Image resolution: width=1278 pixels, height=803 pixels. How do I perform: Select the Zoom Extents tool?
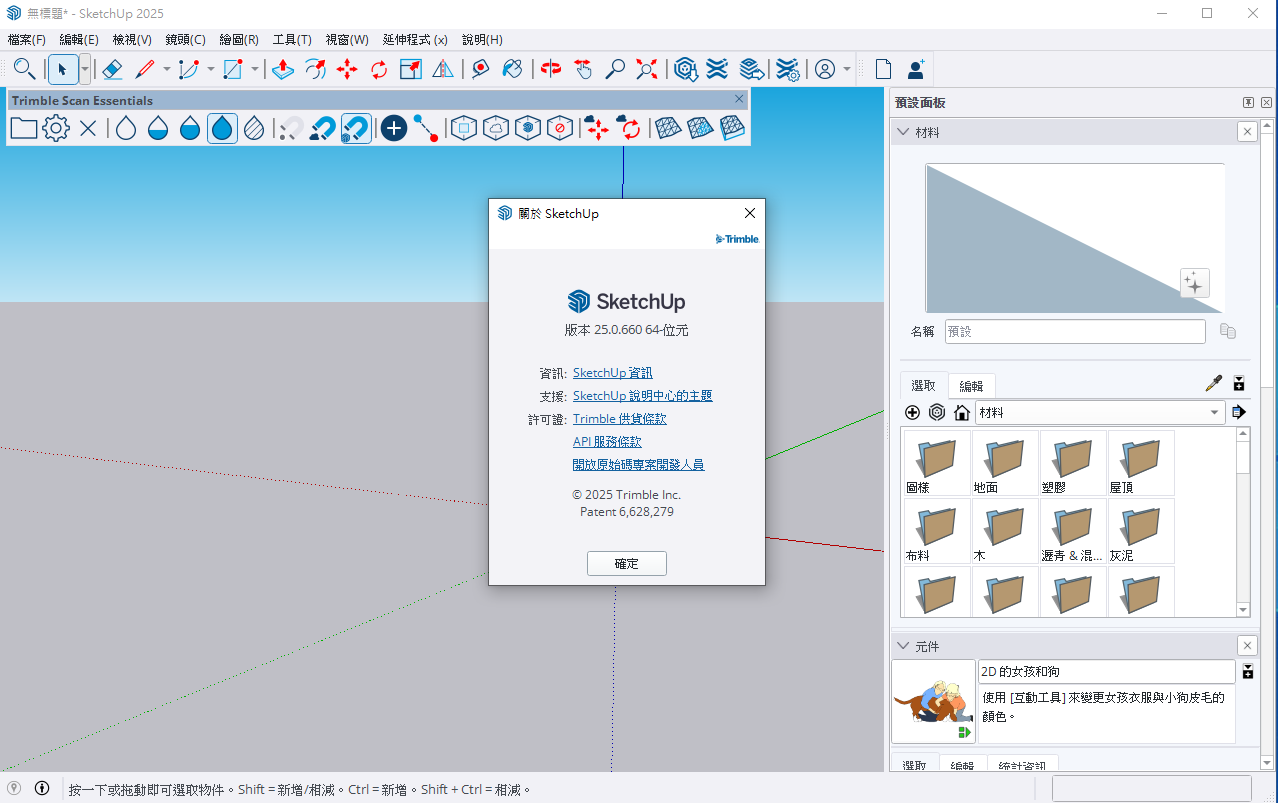(x=647, y=69)
